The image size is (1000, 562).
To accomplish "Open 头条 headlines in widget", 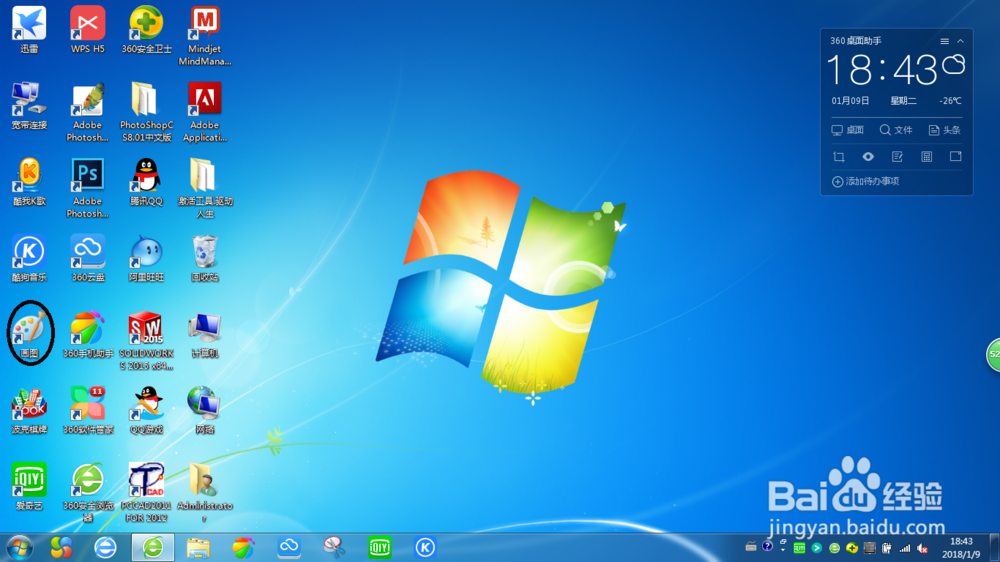I will click(945, 130).
